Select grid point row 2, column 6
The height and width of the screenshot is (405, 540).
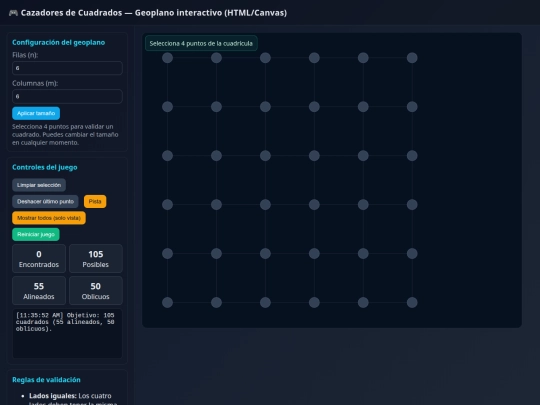point(412,107)
